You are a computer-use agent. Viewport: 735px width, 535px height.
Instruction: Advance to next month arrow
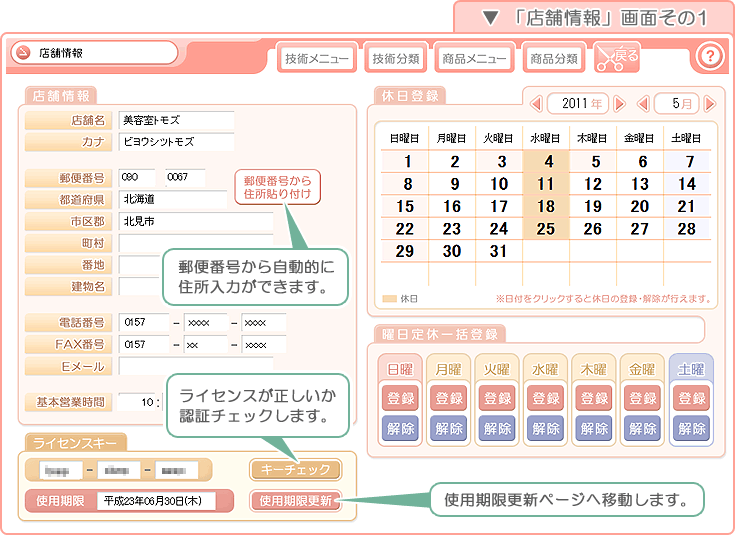click(709, 103)
